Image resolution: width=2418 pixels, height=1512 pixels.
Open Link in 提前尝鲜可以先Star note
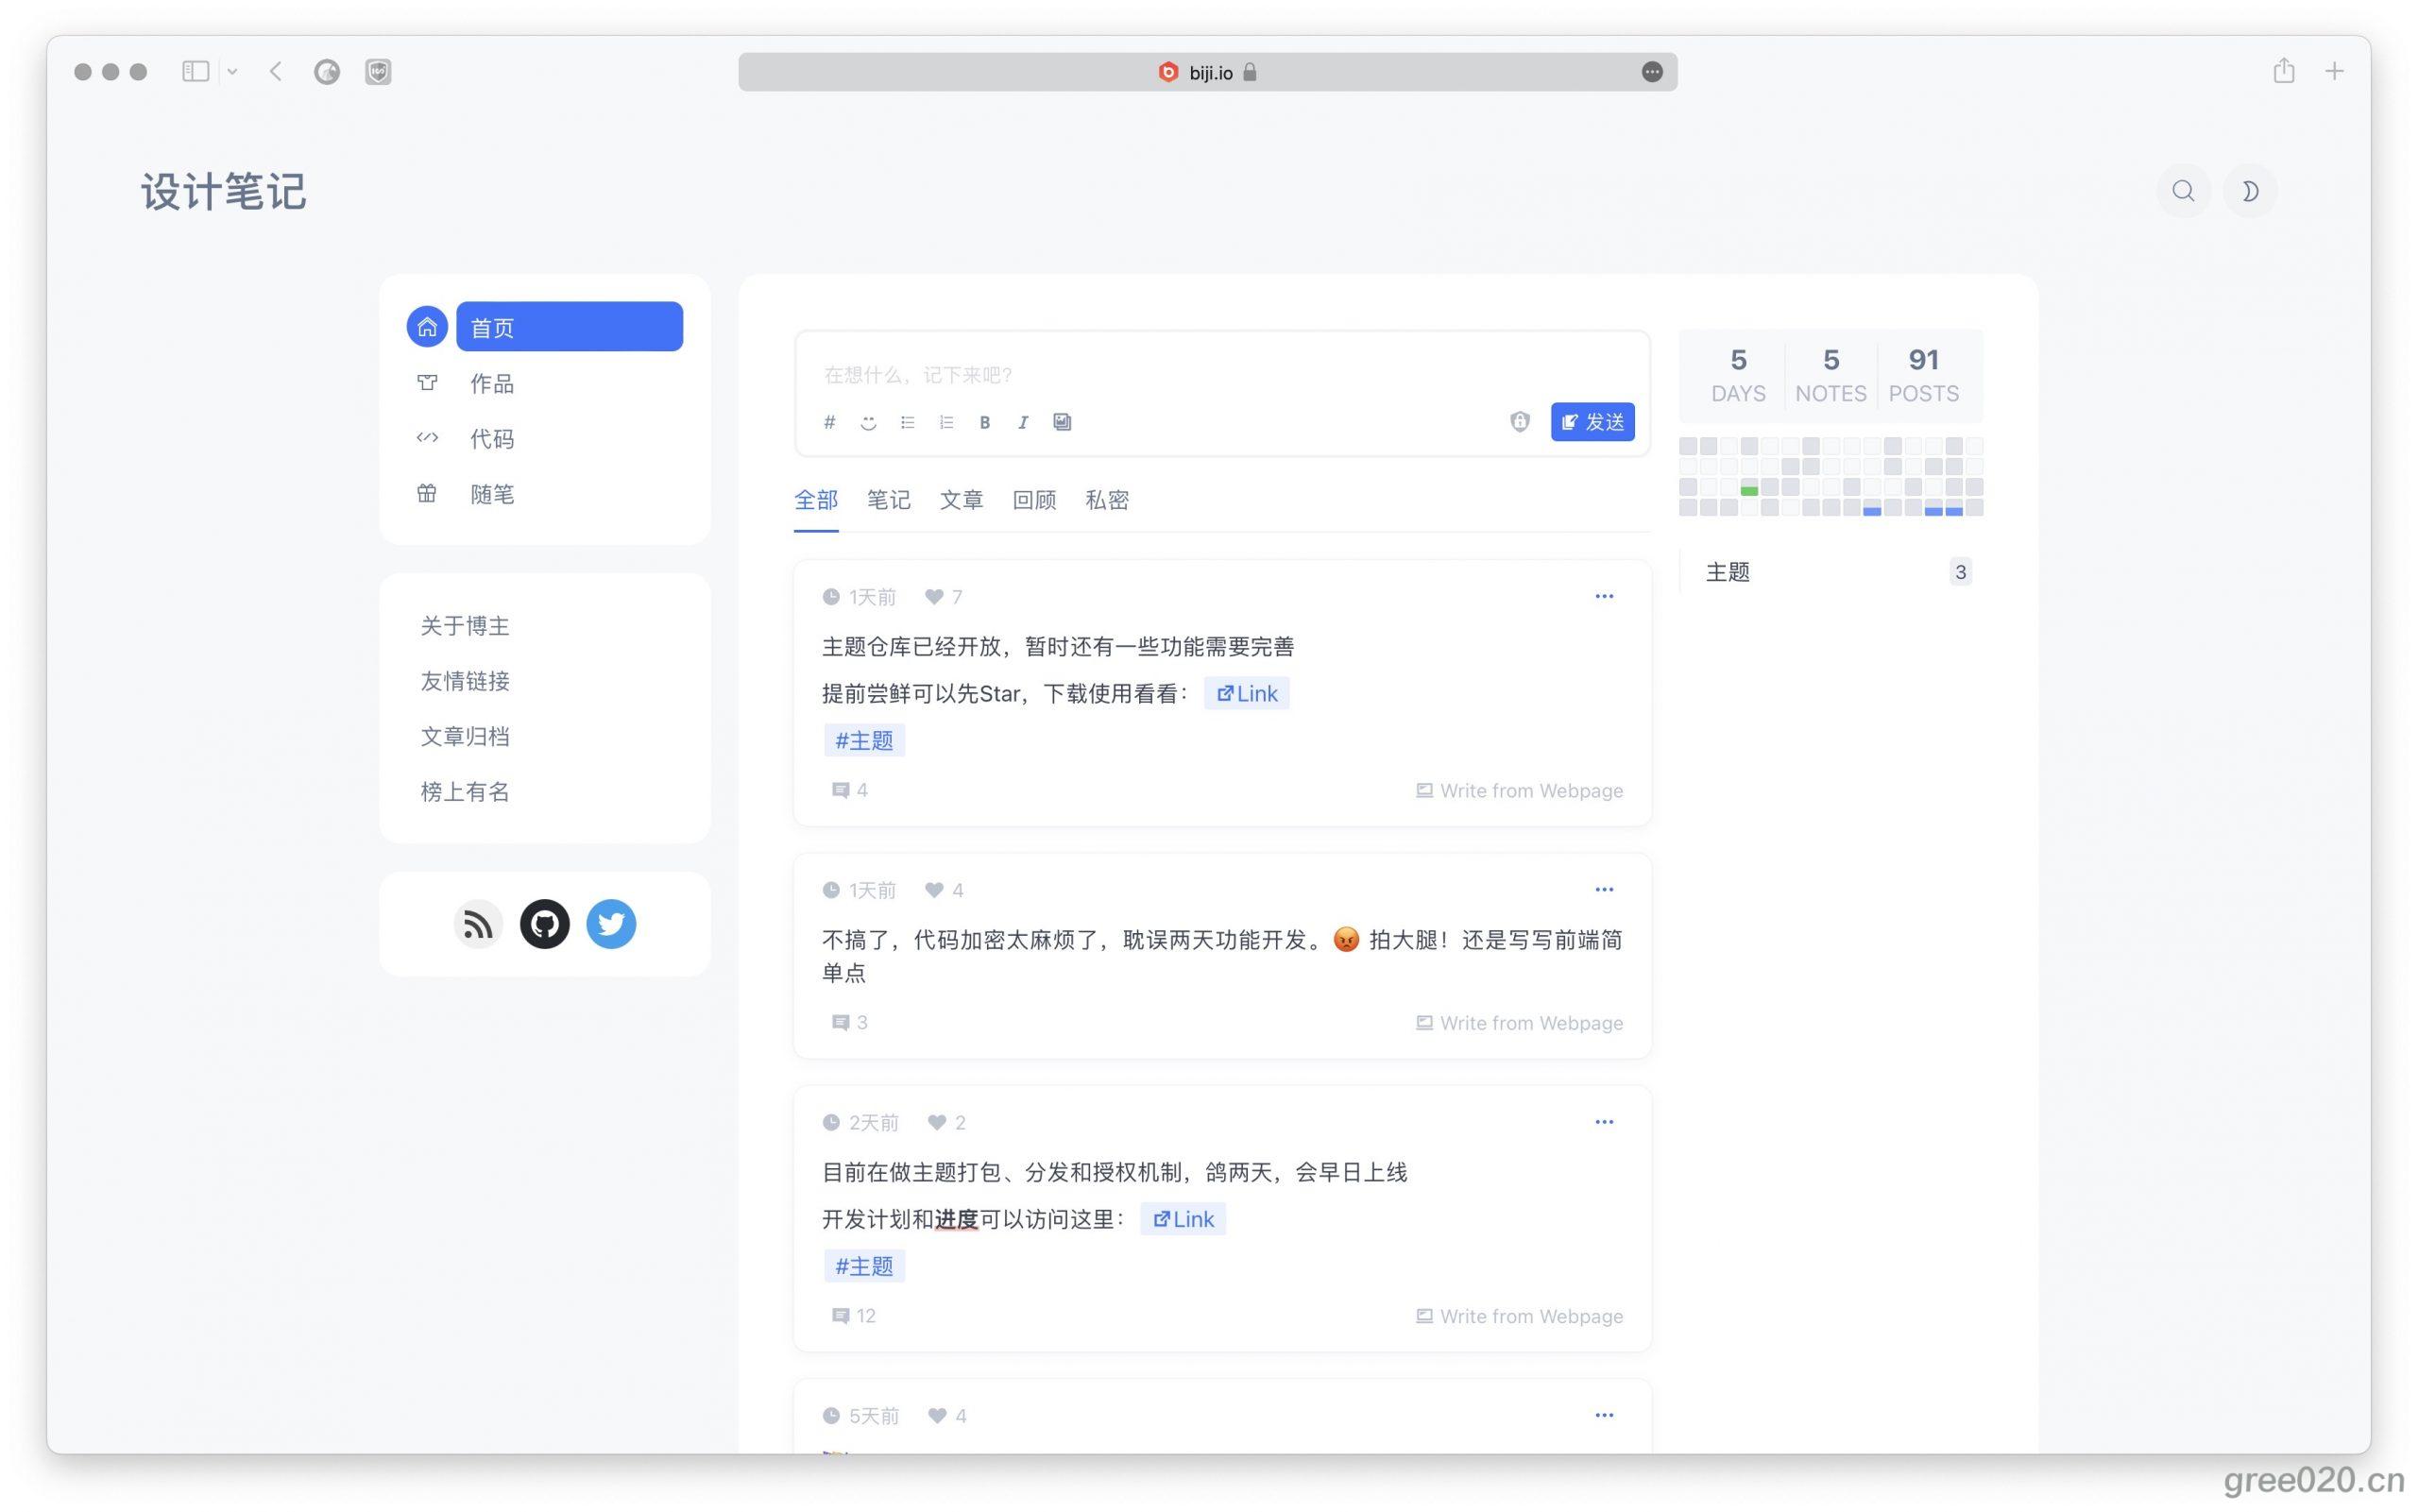pyautogui.click(x=1246, y=693)
